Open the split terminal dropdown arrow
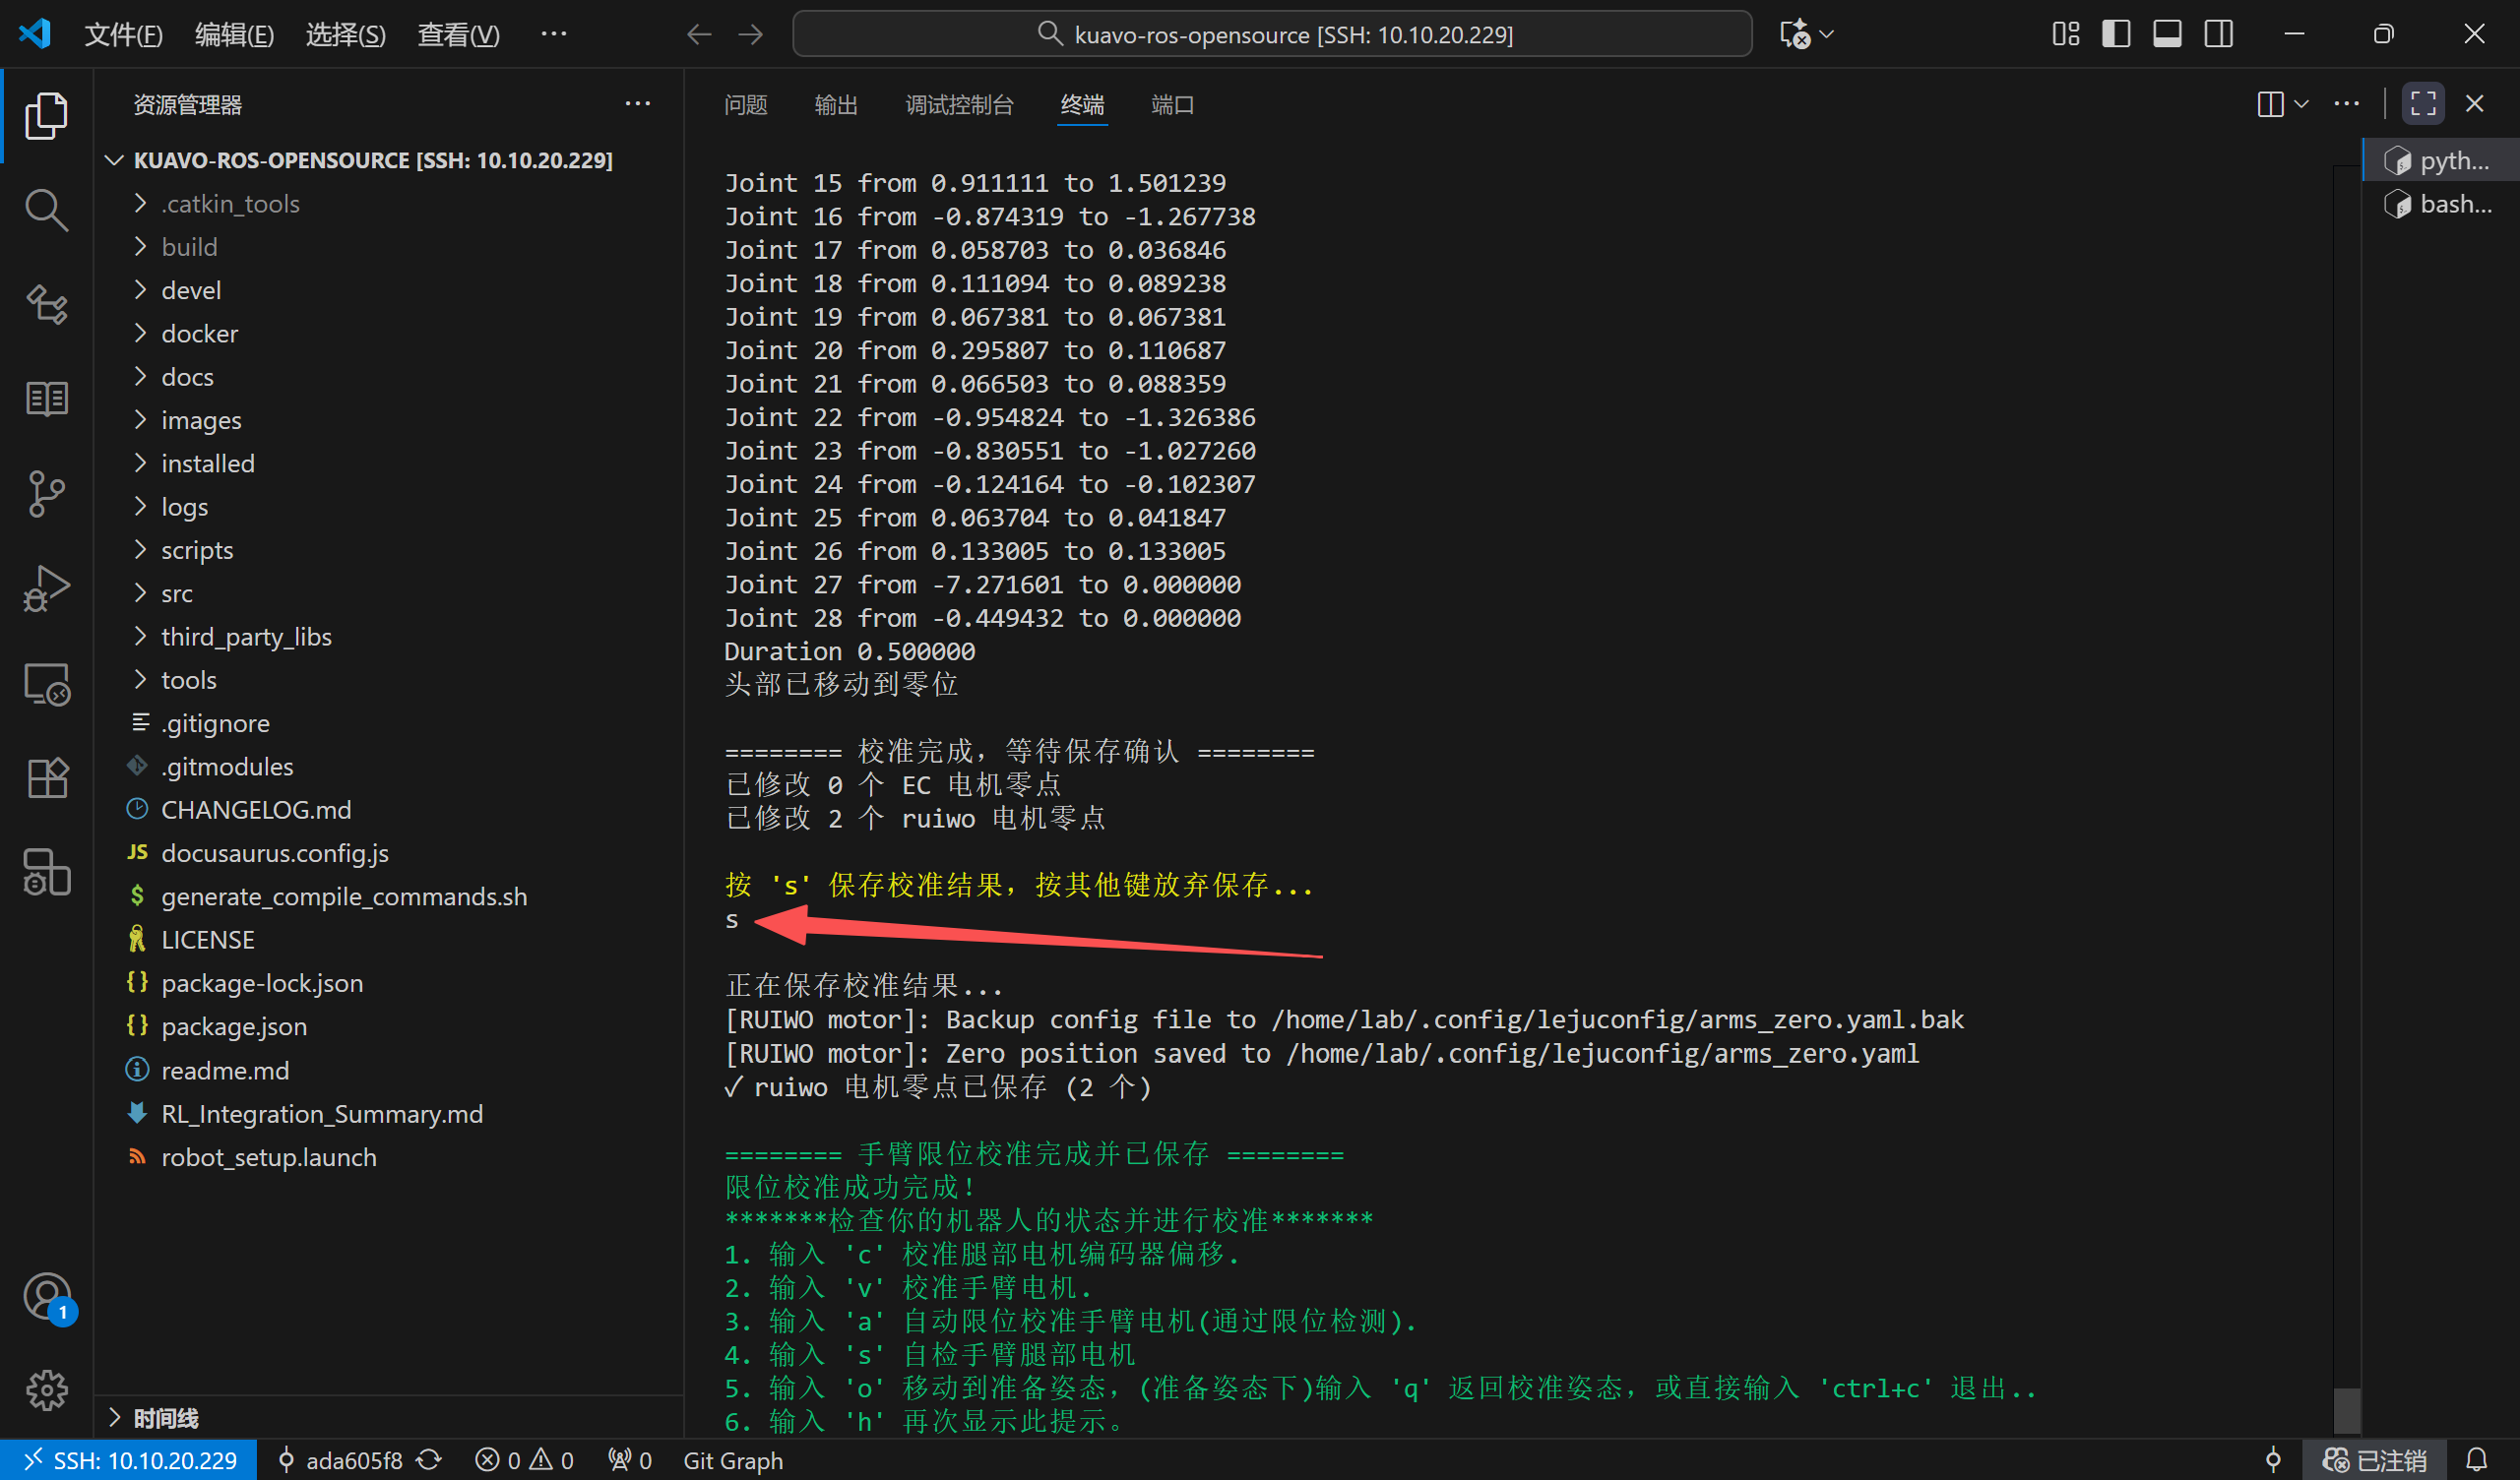This screenshot has height=1480, width=2520. 2301,104
